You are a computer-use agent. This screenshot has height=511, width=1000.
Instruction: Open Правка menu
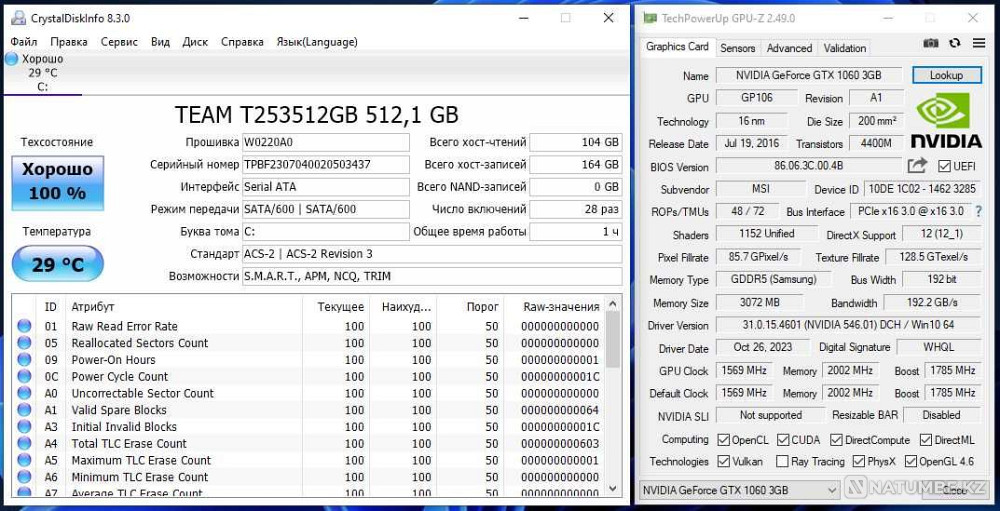pyautogui.click(x=69, y=41)
